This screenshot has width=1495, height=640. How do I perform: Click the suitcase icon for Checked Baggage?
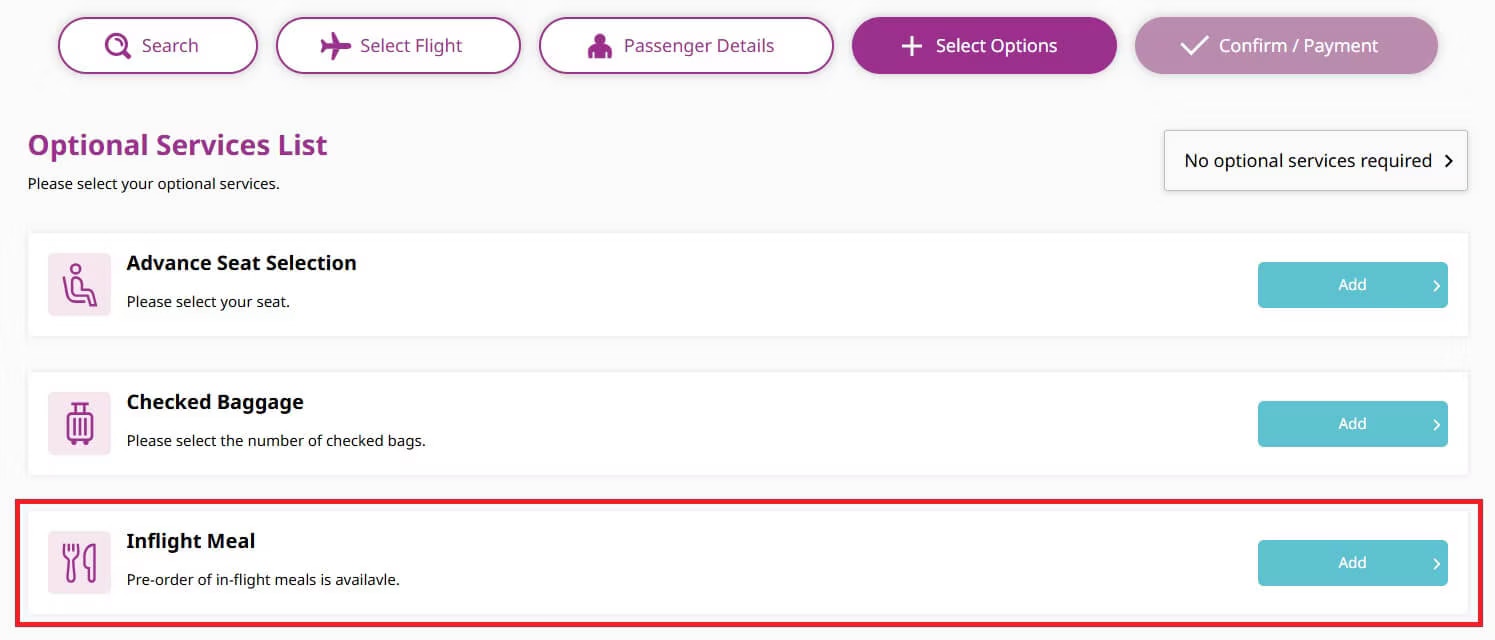(79, 423)
